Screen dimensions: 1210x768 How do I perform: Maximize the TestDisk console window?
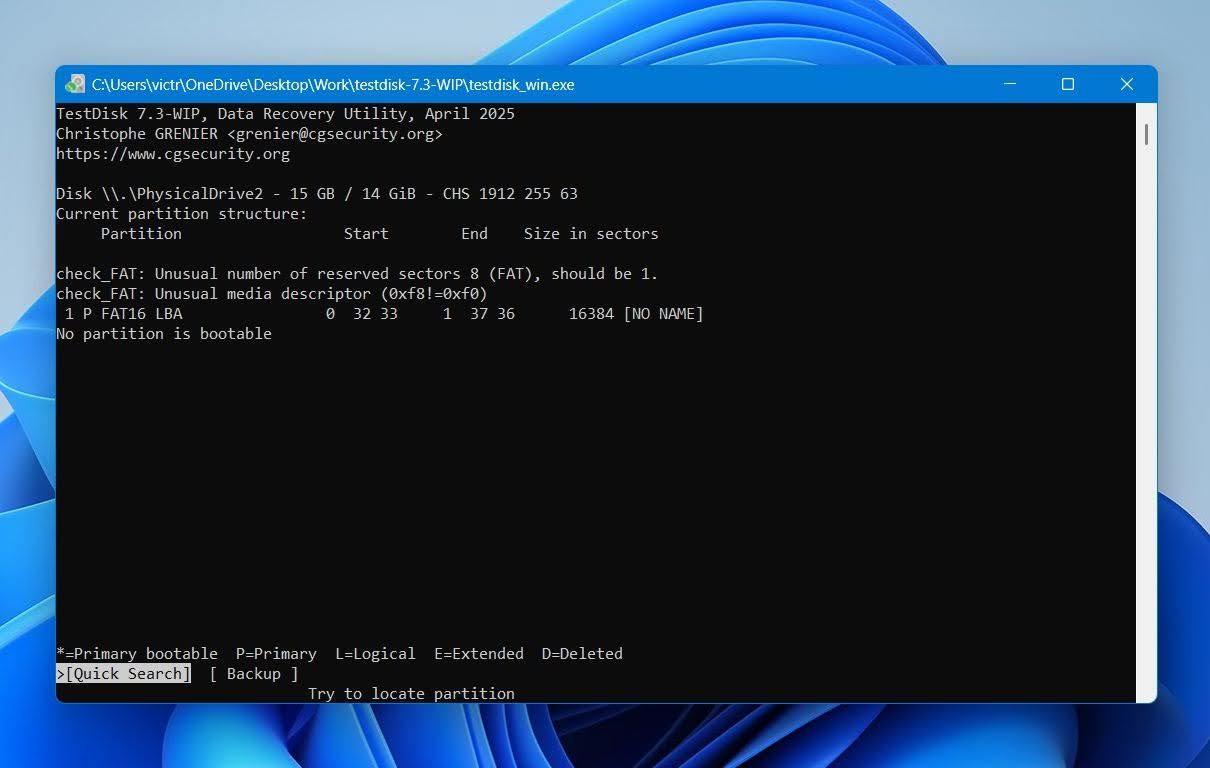[x=1067, y=84]
